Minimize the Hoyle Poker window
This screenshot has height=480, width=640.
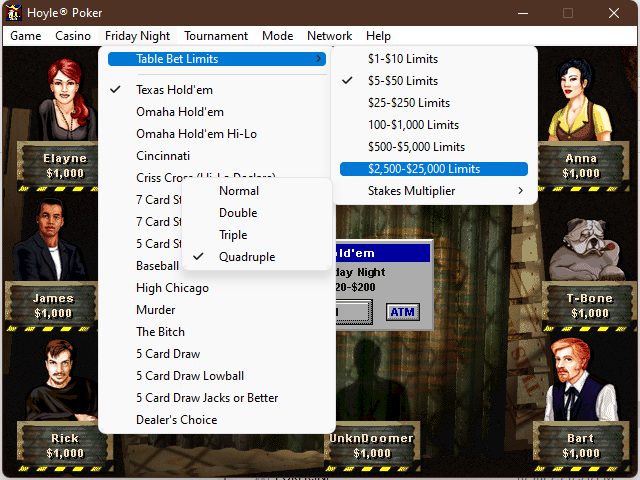coord(523,13)
